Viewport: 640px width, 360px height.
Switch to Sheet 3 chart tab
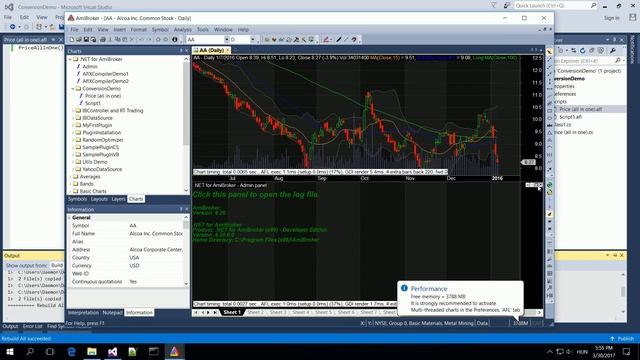coord(278,312)
